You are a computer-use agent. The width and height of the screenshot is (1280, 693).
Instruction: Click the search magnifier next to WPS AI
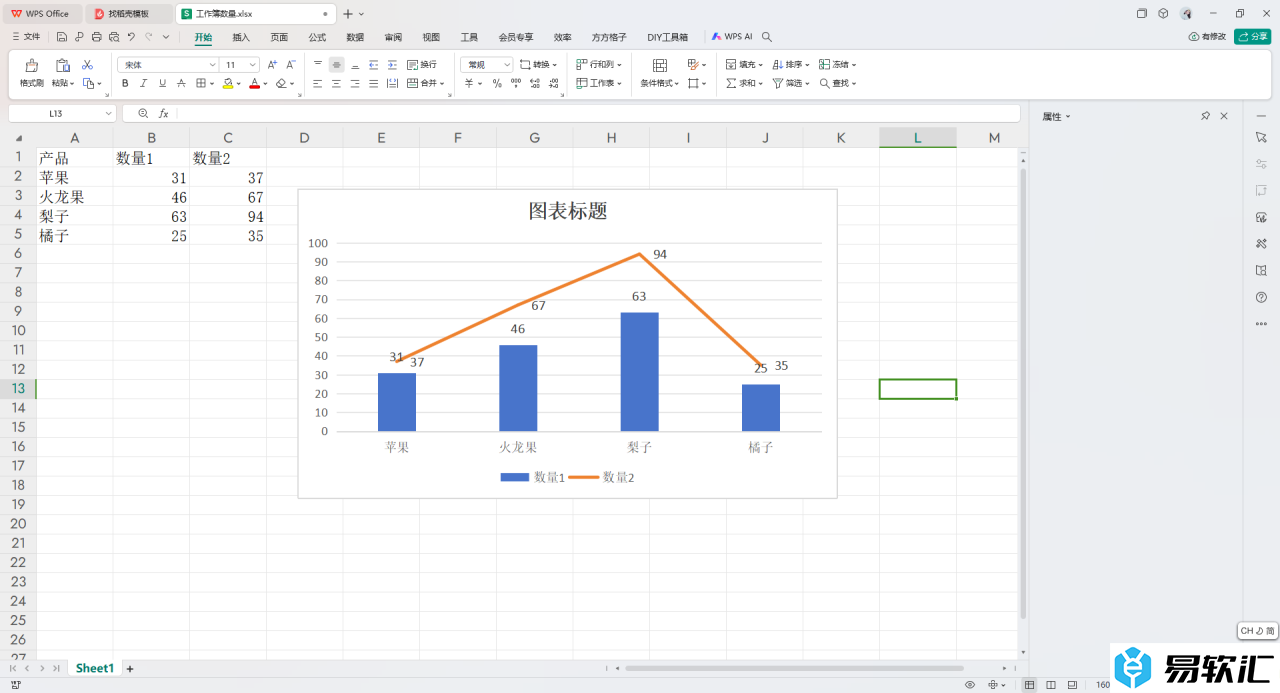click(x=767, y=37)
